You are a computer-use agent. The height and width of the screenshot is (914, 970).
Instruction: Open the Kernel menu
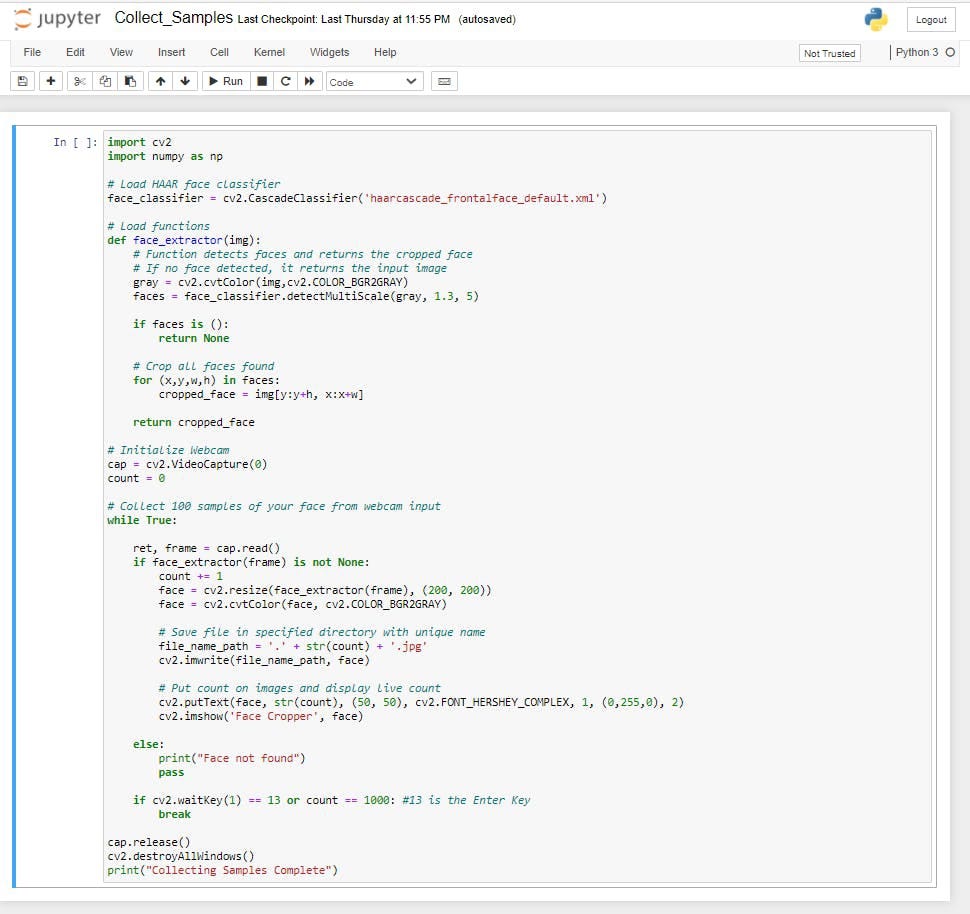click(269, 52)
